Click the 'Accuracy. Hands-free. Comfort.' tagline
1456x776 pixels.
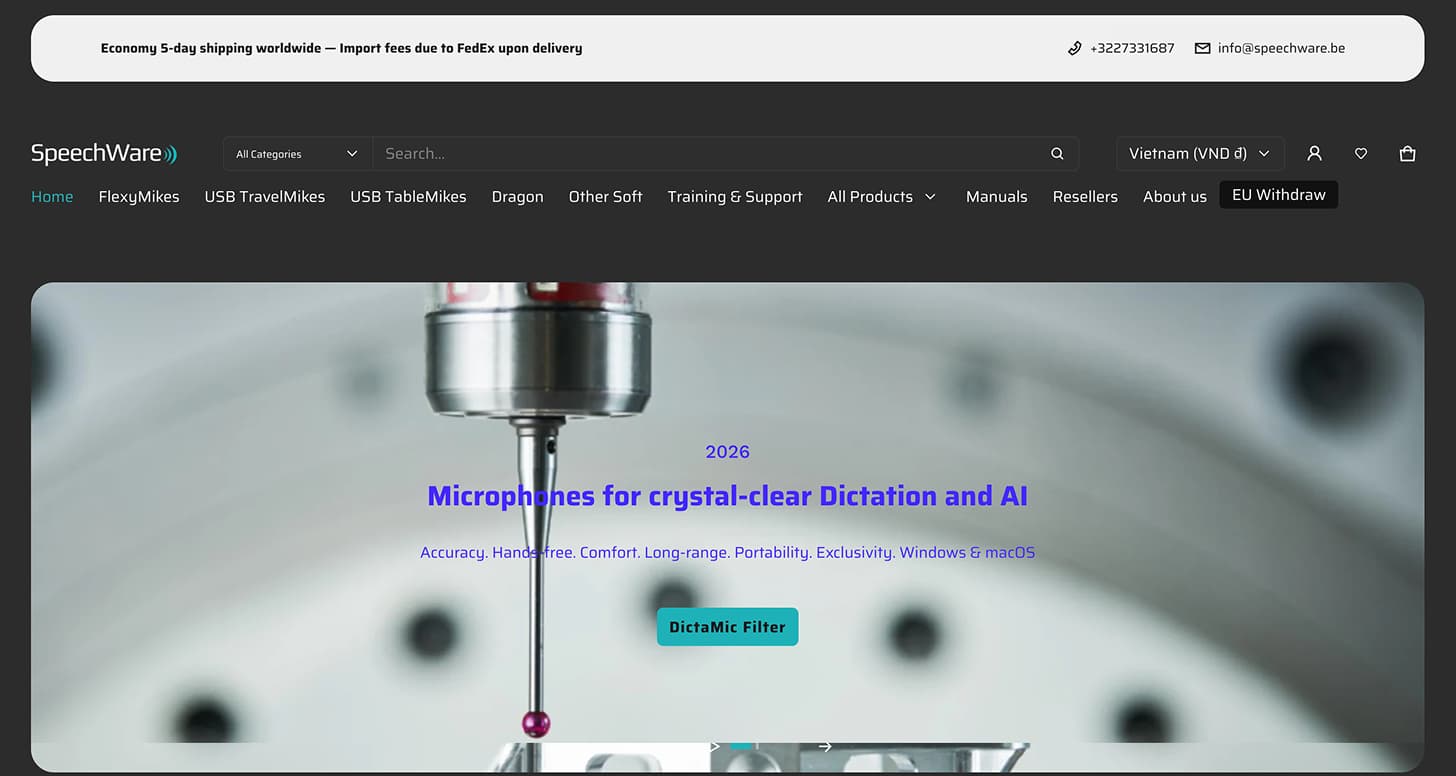click(x=727, y=552)
